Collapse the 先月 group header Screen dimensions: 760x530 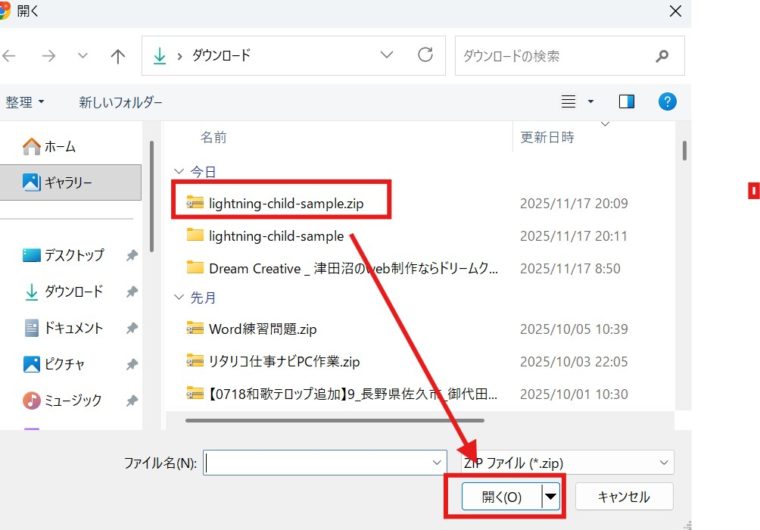pos(179,297)
